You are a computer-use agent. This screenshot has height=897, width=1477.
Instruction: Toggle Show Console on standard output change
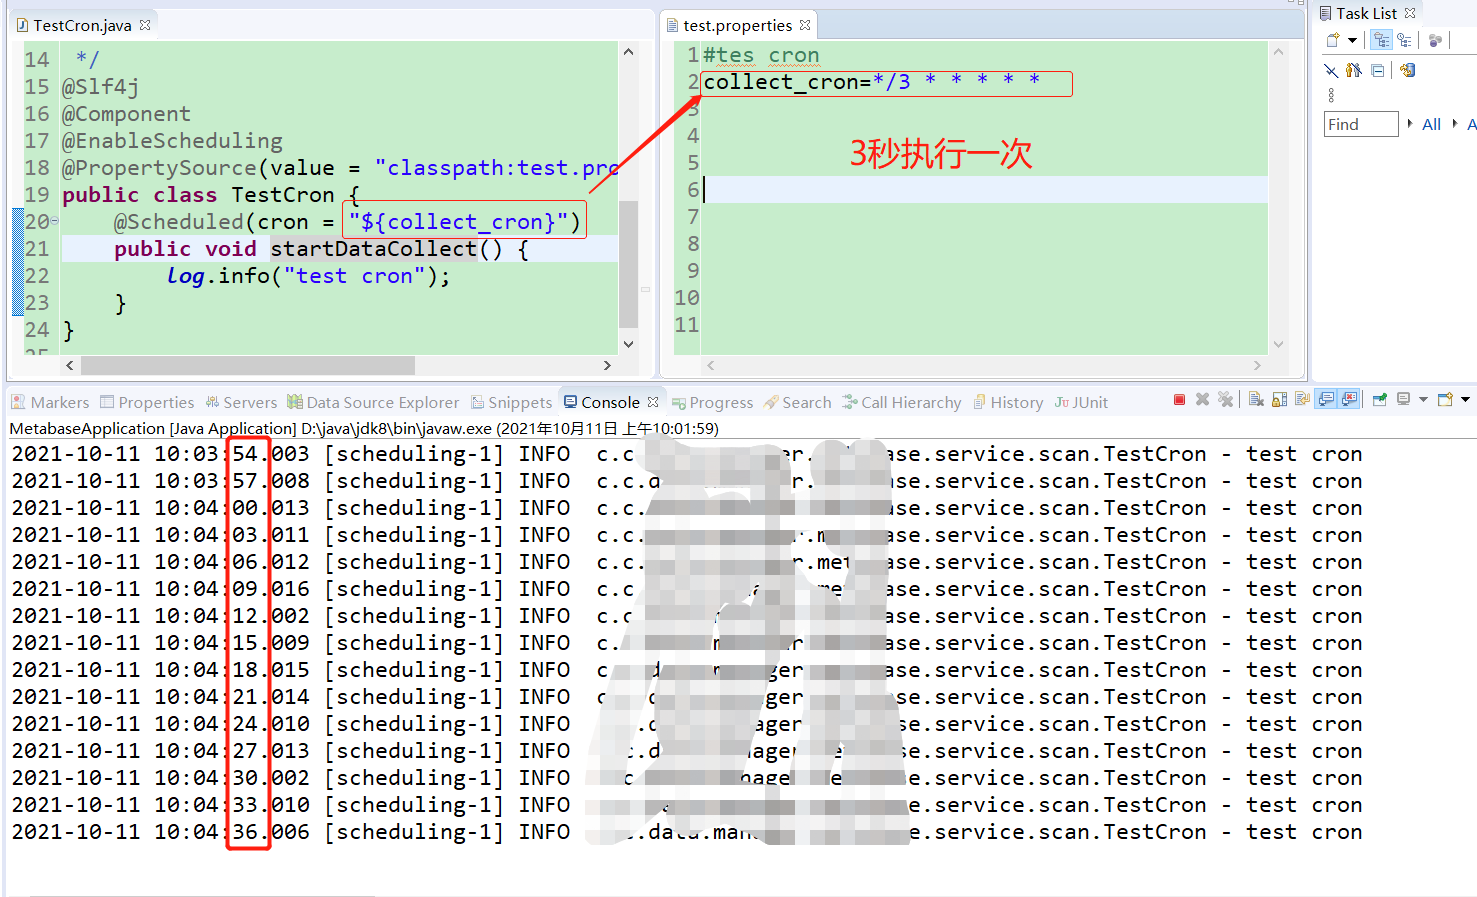1326,399
